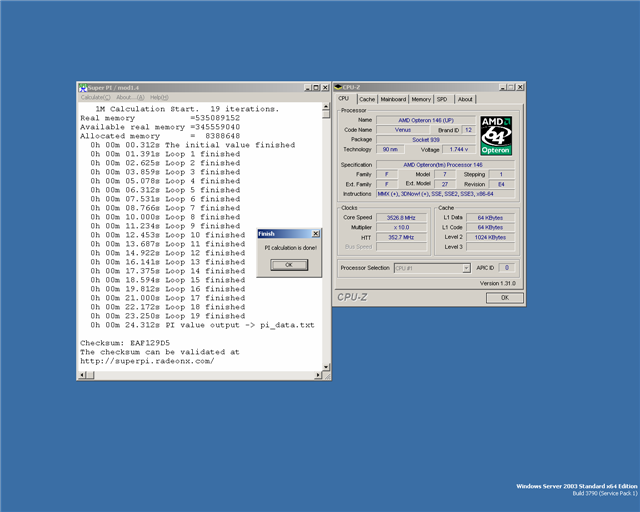Click the Revision value E4
The height and width of the screenshot is (512, 640).
point(502,184)
